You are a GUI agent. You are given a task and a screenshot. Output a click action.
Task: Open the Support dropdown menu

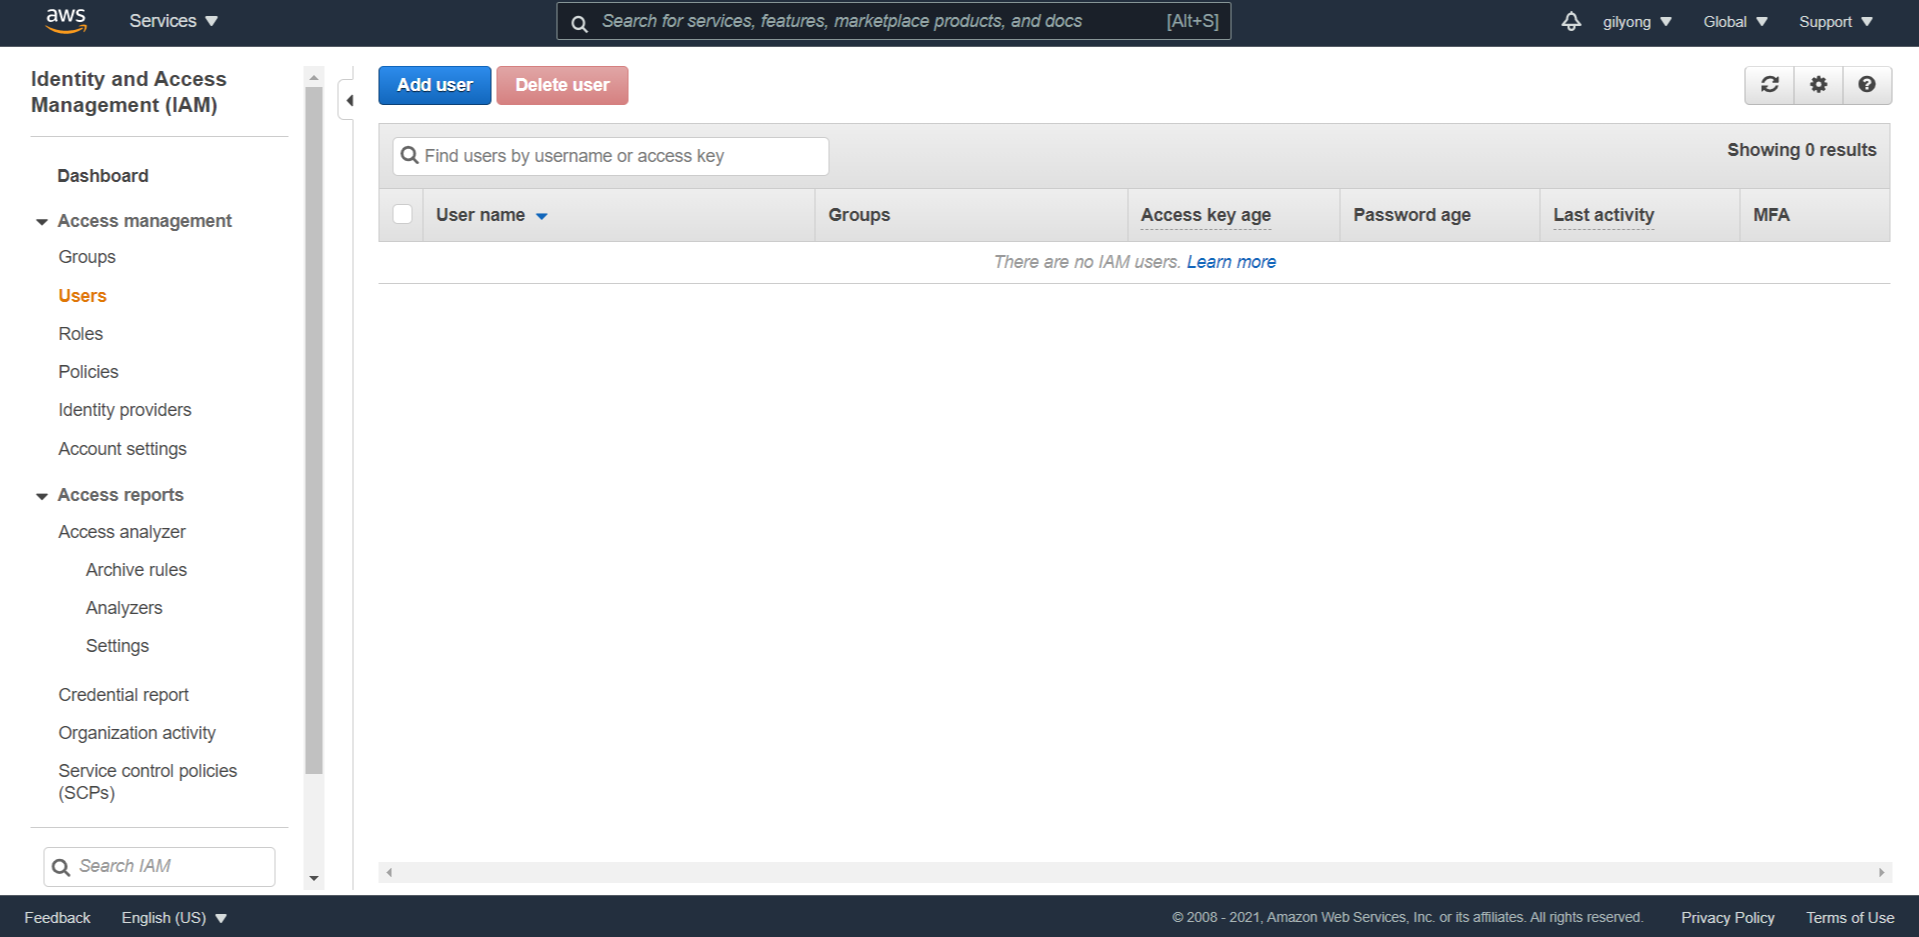[1836, 21]
